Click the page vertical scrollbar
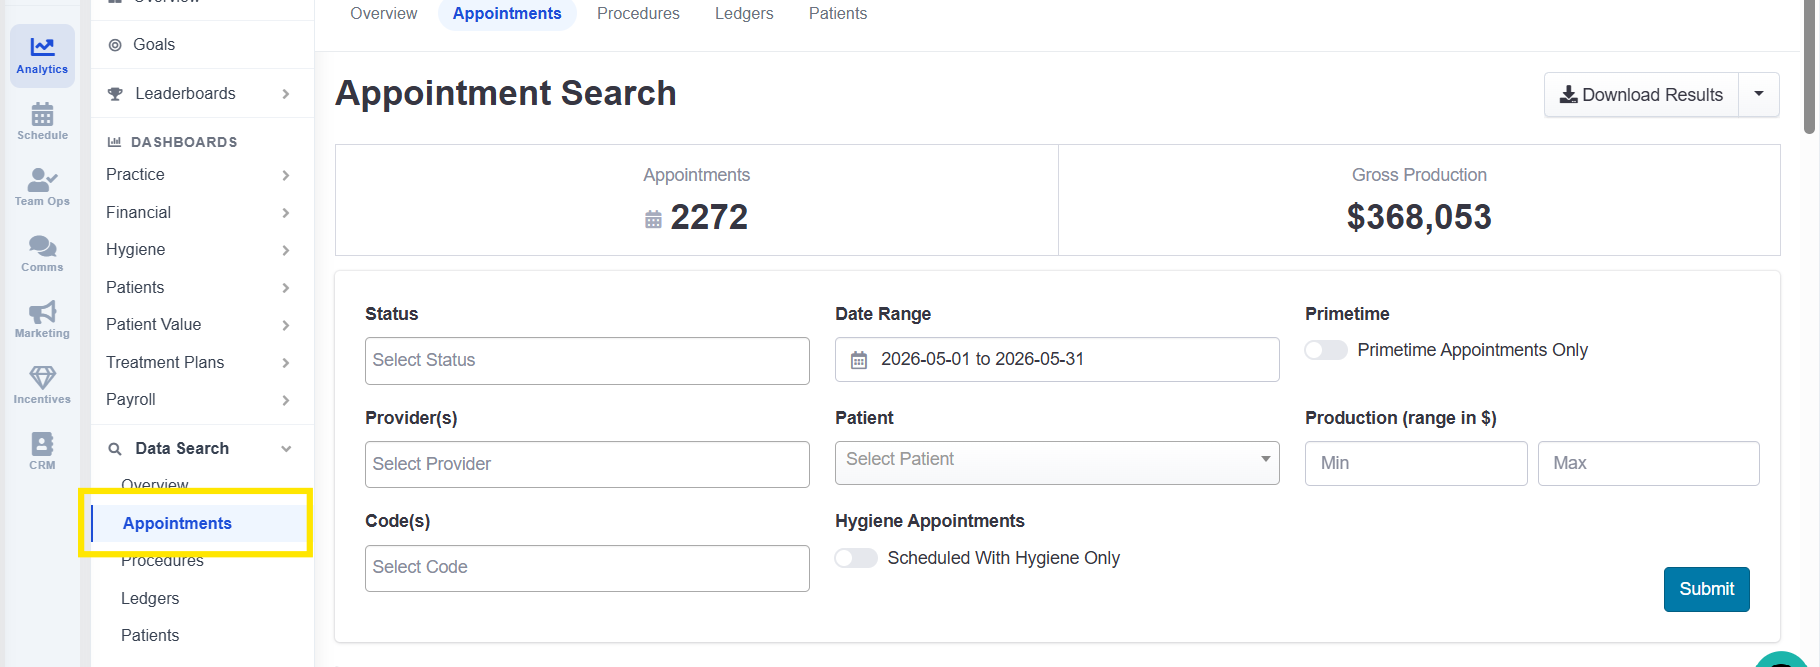 coord(1809,67)
